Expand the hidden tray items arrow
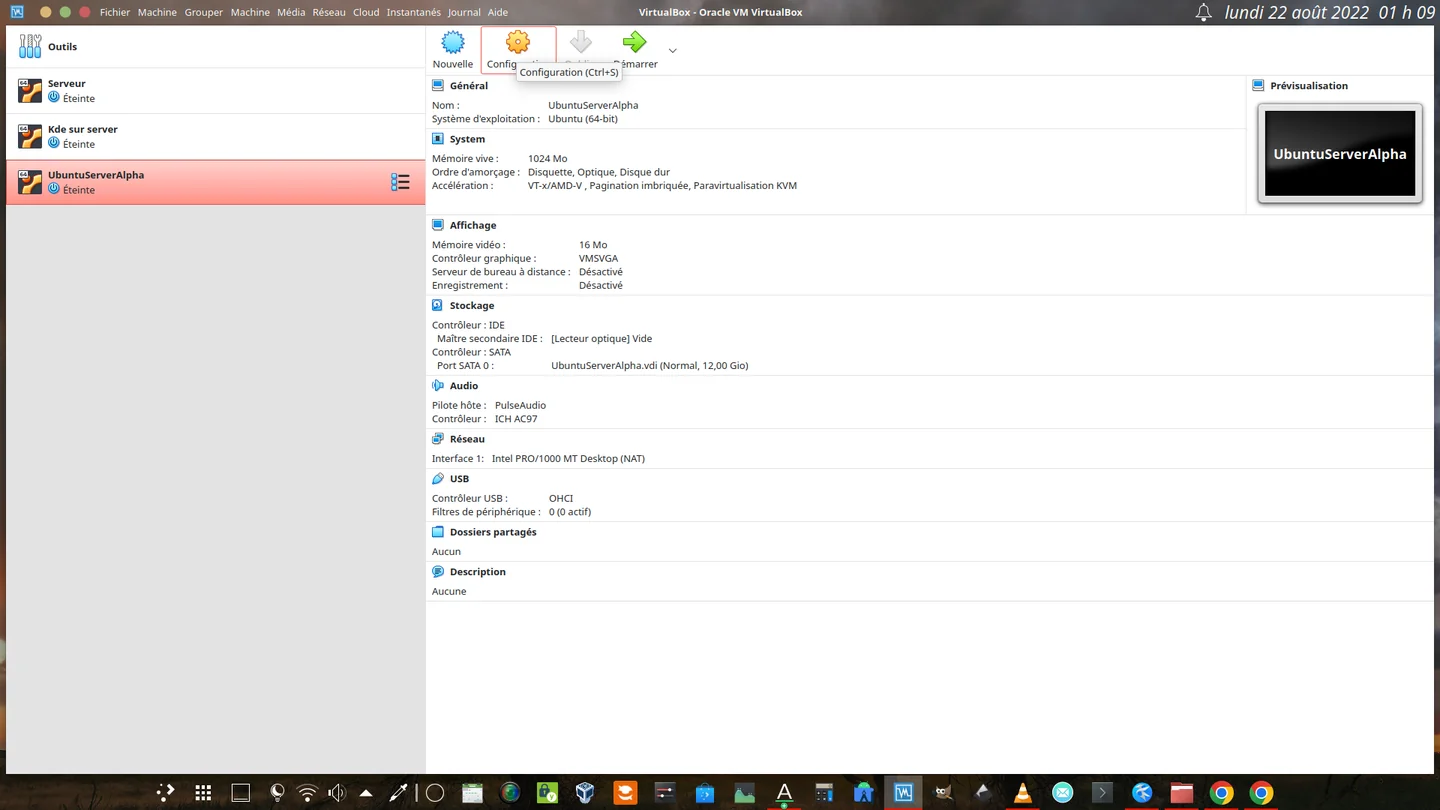Screen dimensions: 1440x810 (366, 793)
